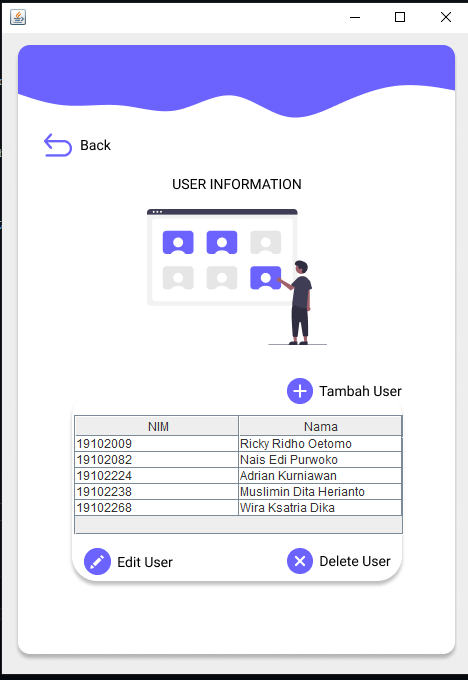Click the NIM column header
The height and width of the screenshot is (680, 468).
(x=157, y=426)
